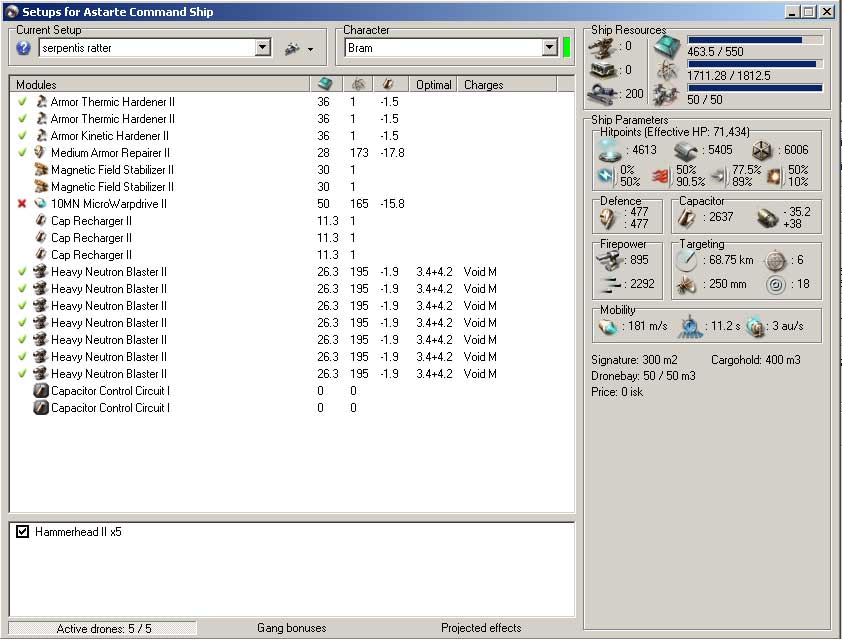This screenshot has width=842, height=639.
Task: Sort by the CPU column header icon
Action: point(325,84)
